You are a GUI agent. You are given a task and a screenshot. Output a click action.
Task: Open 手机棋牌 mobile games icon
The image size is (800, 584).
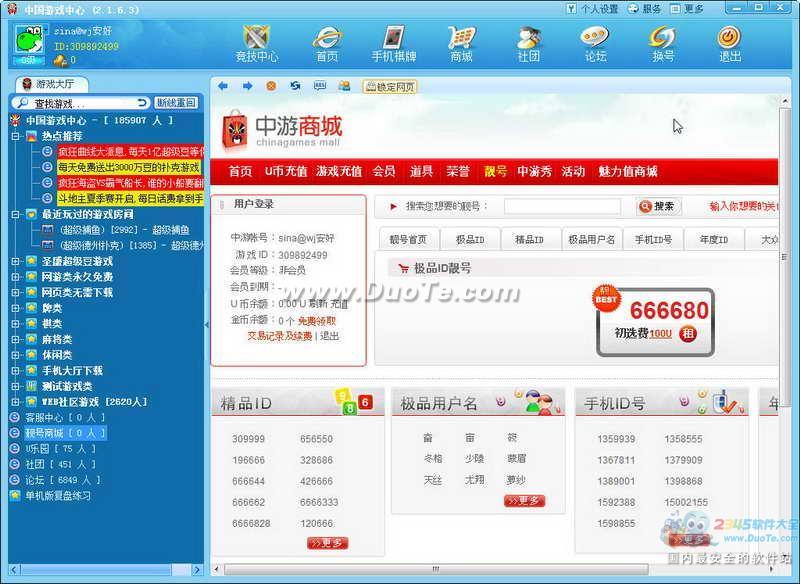[x=394, y=45]
